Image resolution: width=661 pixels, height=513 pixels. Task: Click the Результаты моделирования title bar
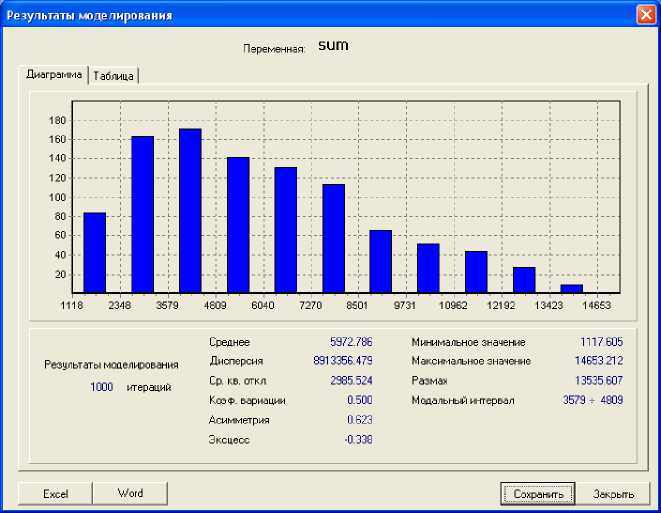[300, 15]
